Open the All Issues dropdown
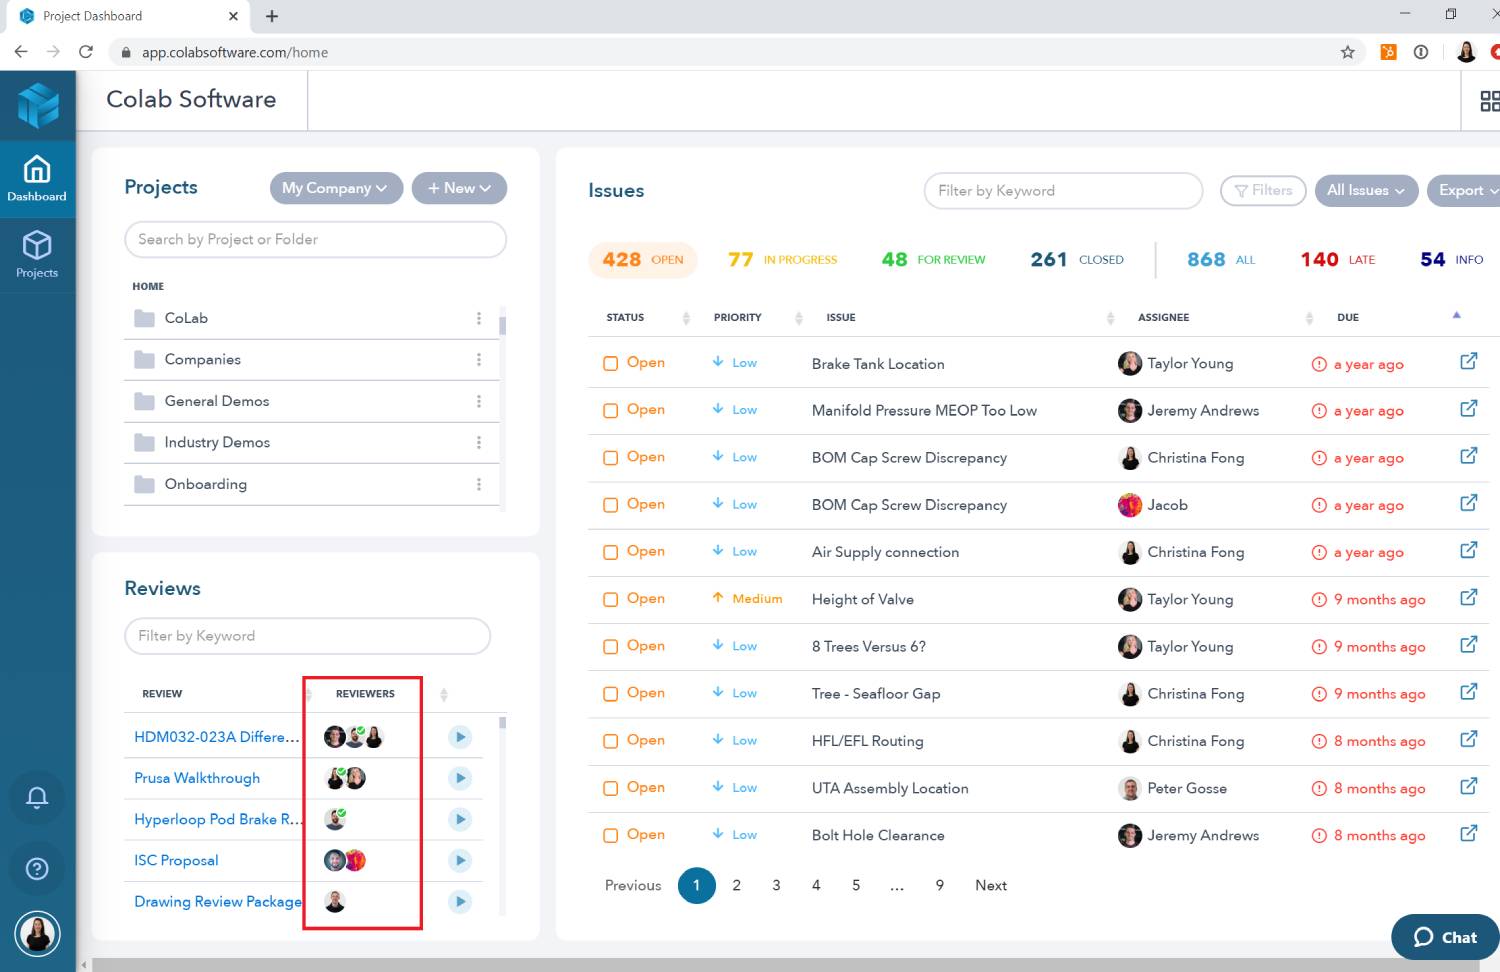Image resolution: width=1500 pixels, height=972 pixels. click(1366, 190)
